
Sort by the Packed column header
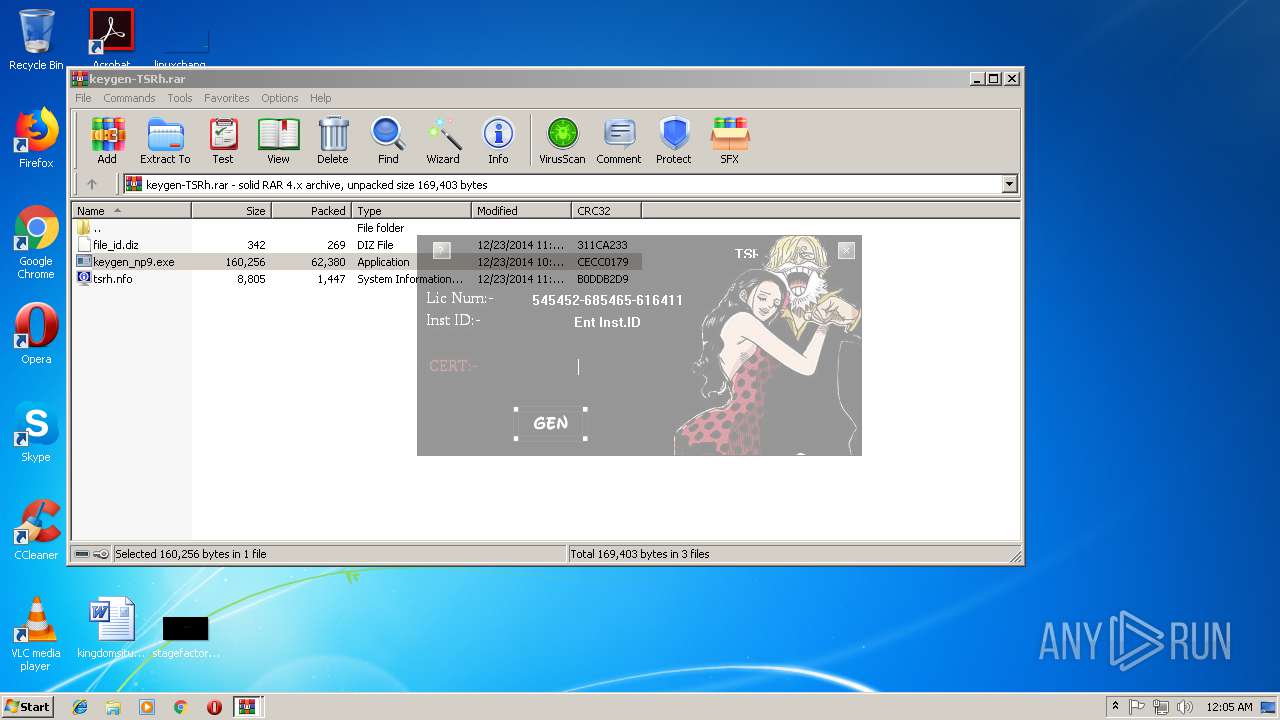point(312,211)
